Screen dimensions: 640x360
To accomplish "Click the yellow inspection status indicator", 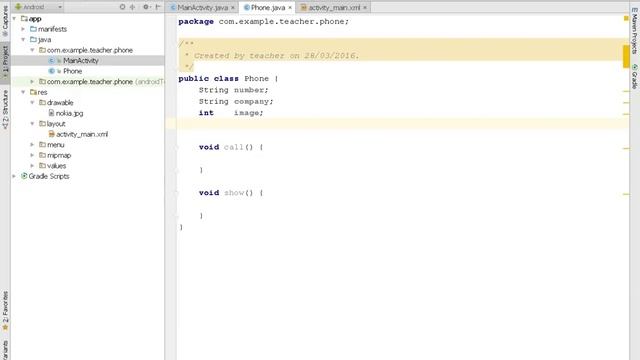I will [626, 18].
